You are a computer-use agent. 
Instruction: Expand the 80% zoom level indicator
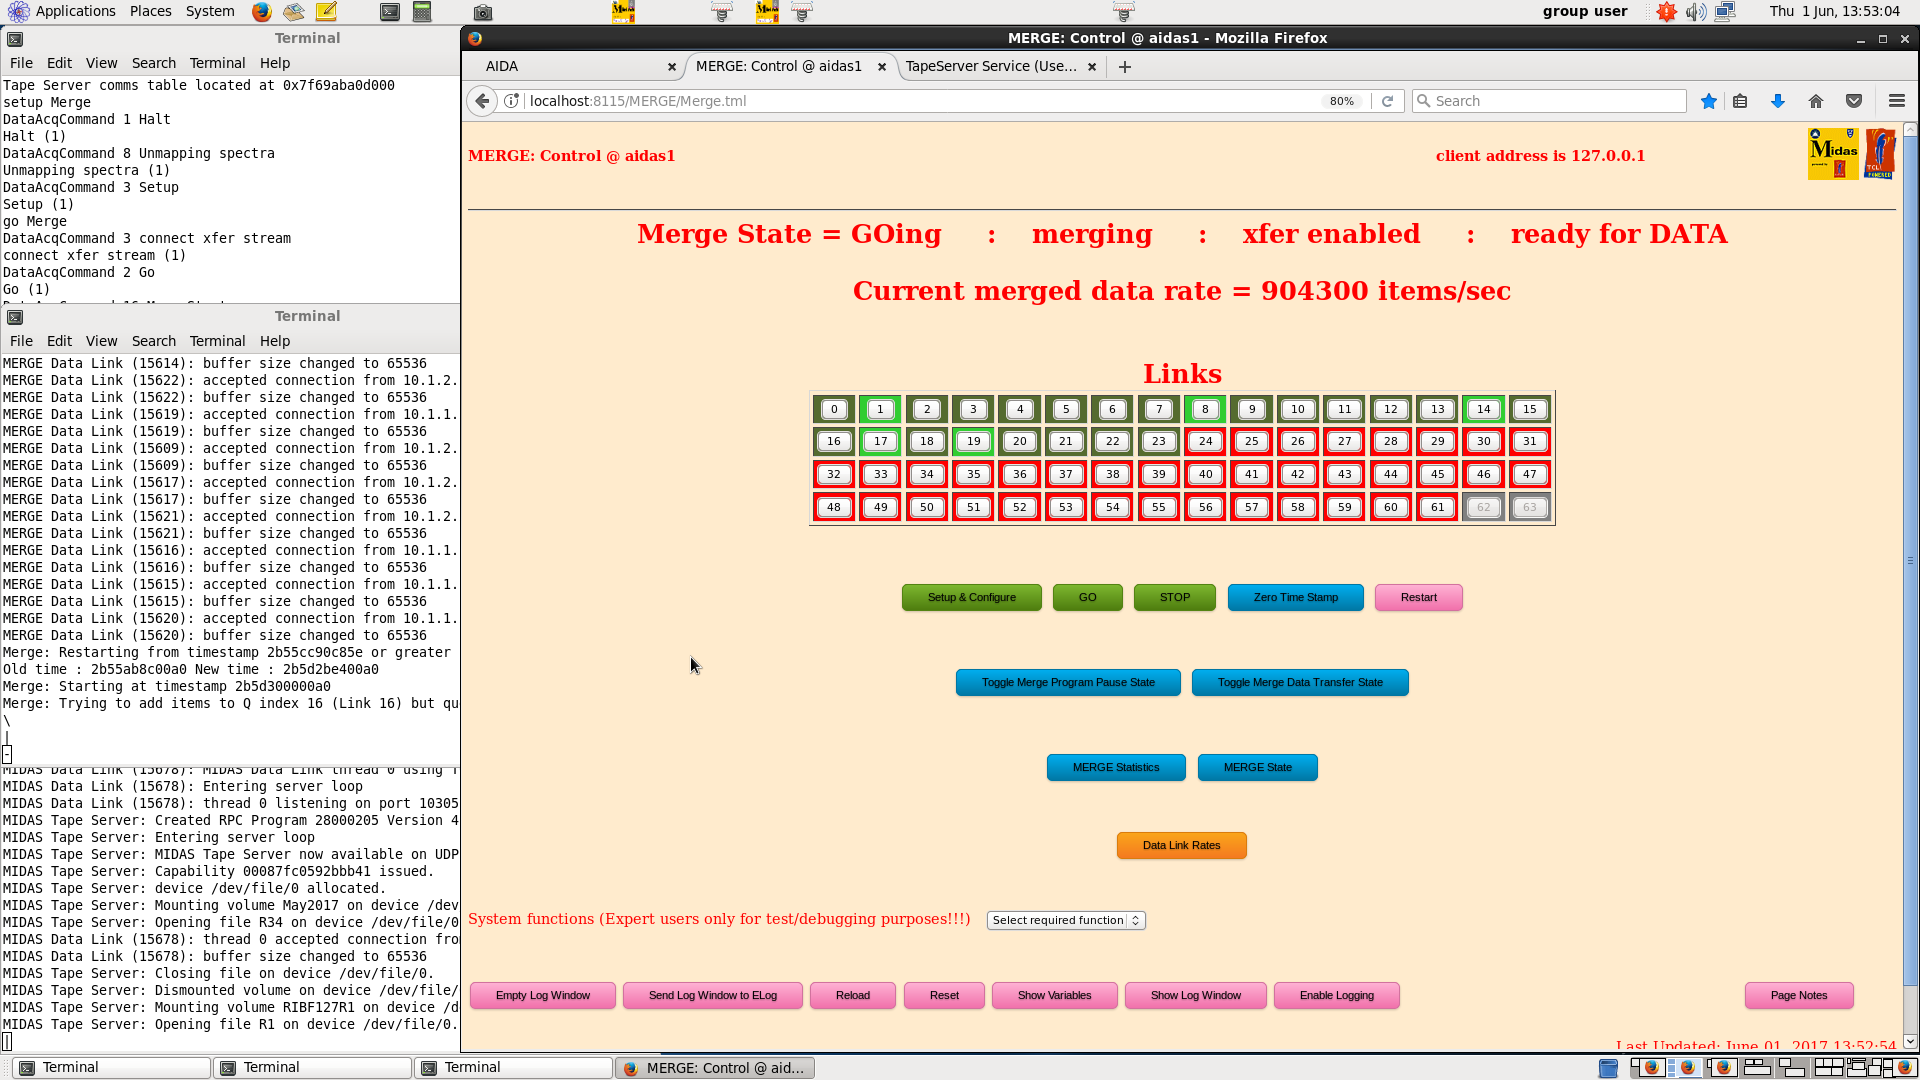[x=1341, y=101]
